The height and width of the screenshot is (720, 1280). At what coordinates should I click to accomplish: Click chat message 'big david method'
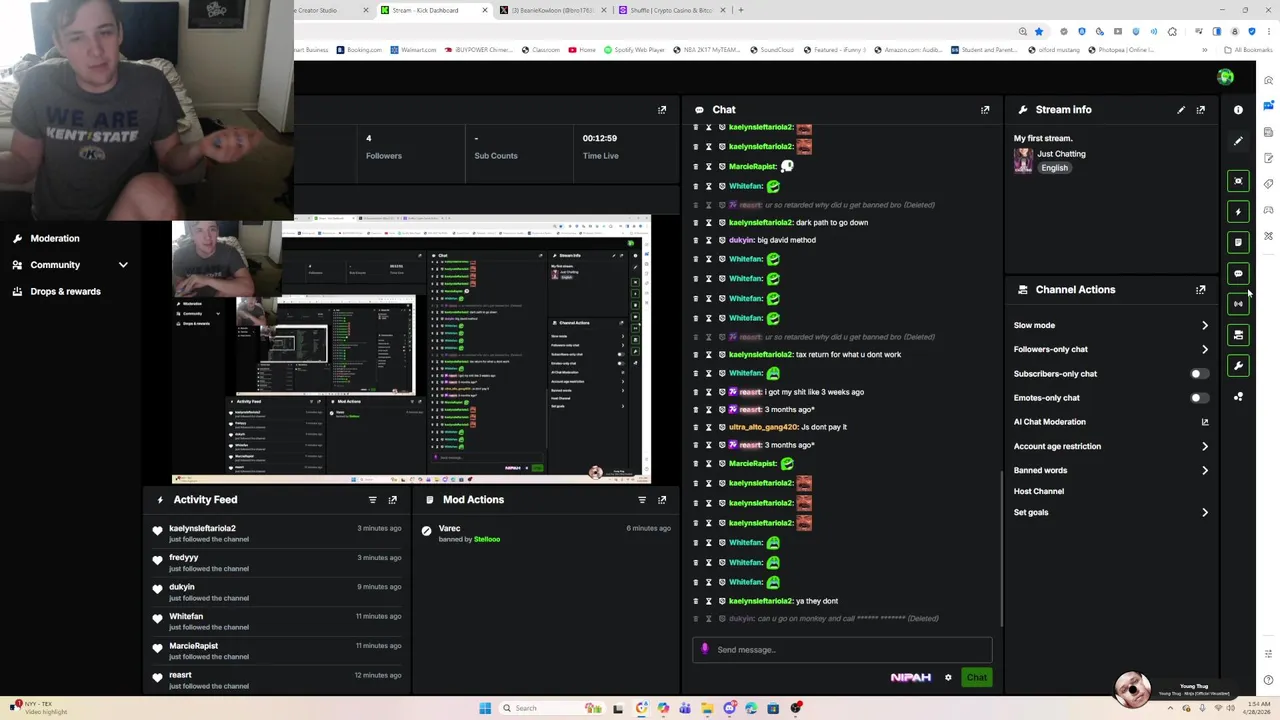click(786, 240)
